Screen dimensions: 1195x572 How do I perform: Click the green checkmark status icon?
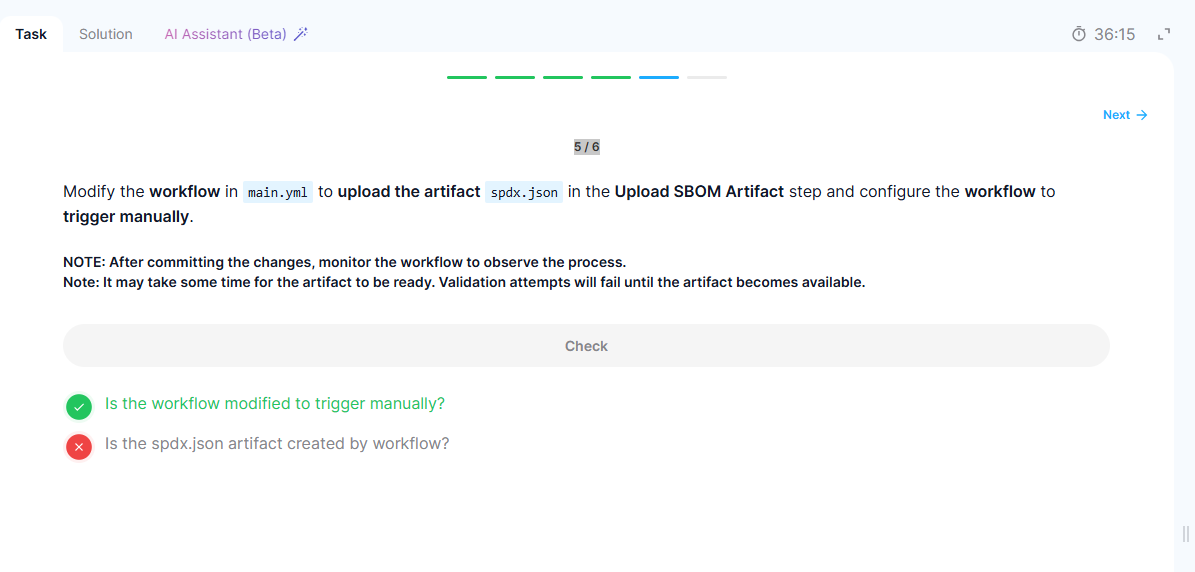click(79, 406)
